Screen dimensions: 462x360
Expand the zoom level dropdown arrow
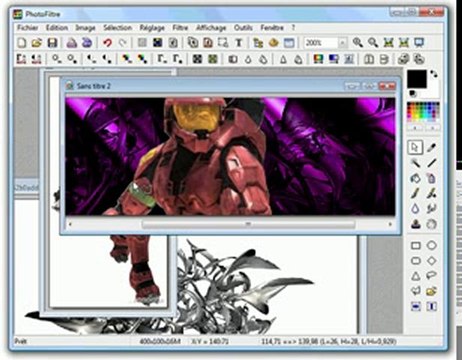coord(342,43)
